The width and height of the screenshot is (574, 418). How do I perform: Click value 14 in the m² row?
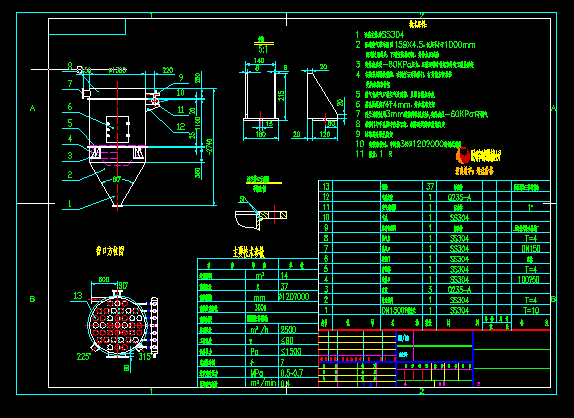click(x=284, y=275)
